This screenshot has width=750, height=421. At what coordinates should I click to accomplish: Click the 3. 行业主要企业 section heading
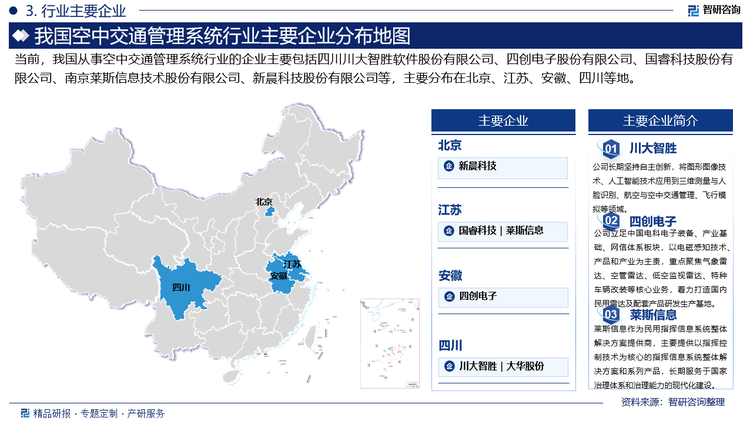(x=76, y=11)
